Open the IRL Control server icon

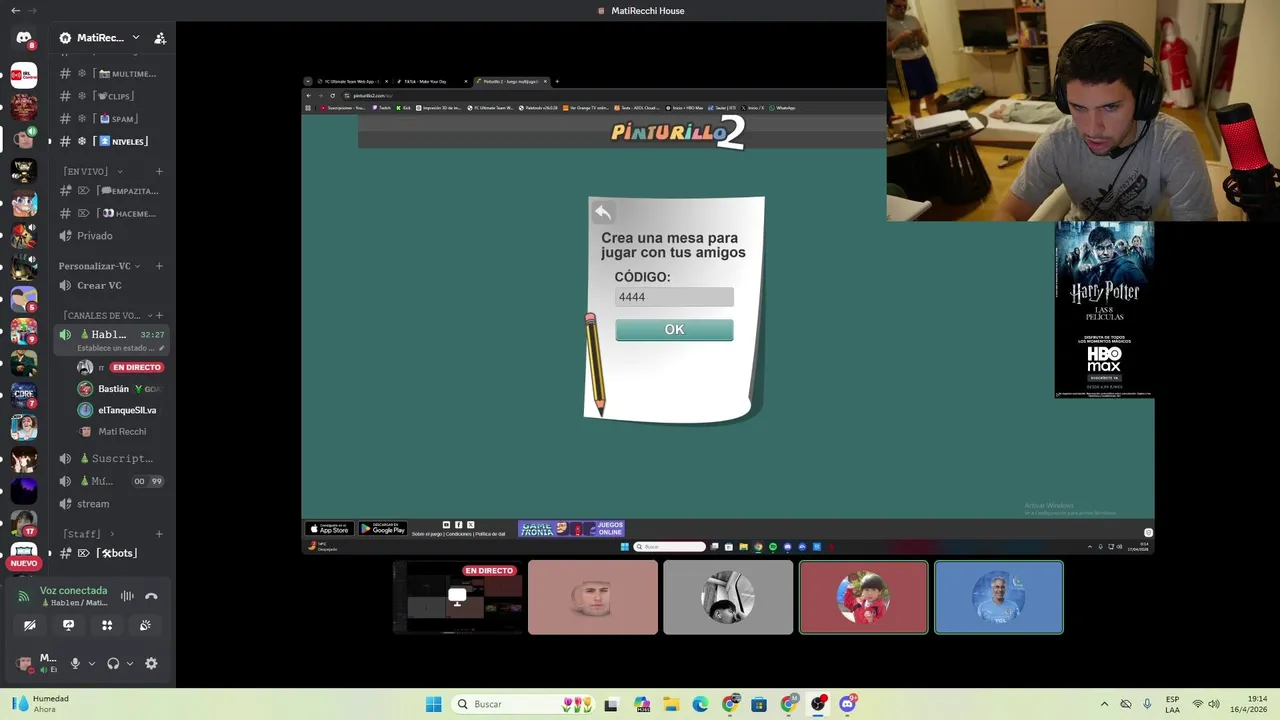coord(24,75)
